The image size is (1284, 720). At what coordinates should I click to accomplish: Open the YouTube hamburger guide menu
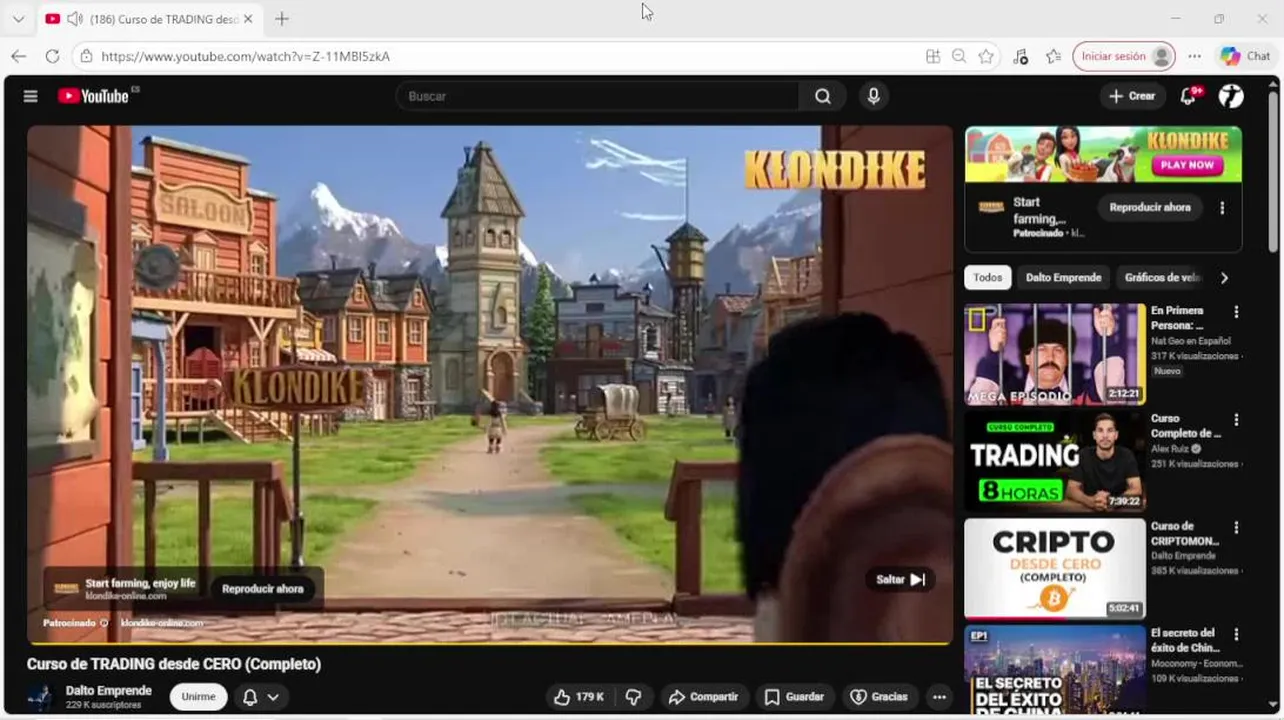tap(31, 96)
